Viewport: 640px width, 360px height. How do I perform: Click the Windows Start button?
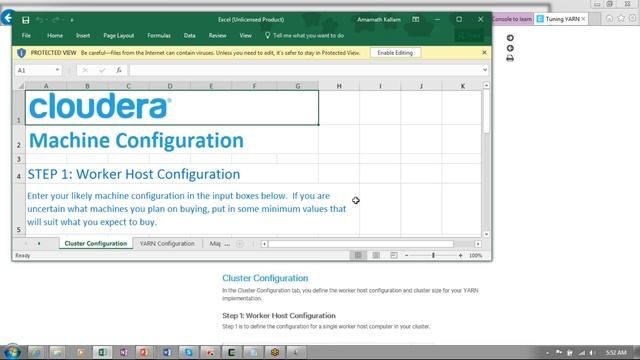pyautogui.click(x=12, y=352)
